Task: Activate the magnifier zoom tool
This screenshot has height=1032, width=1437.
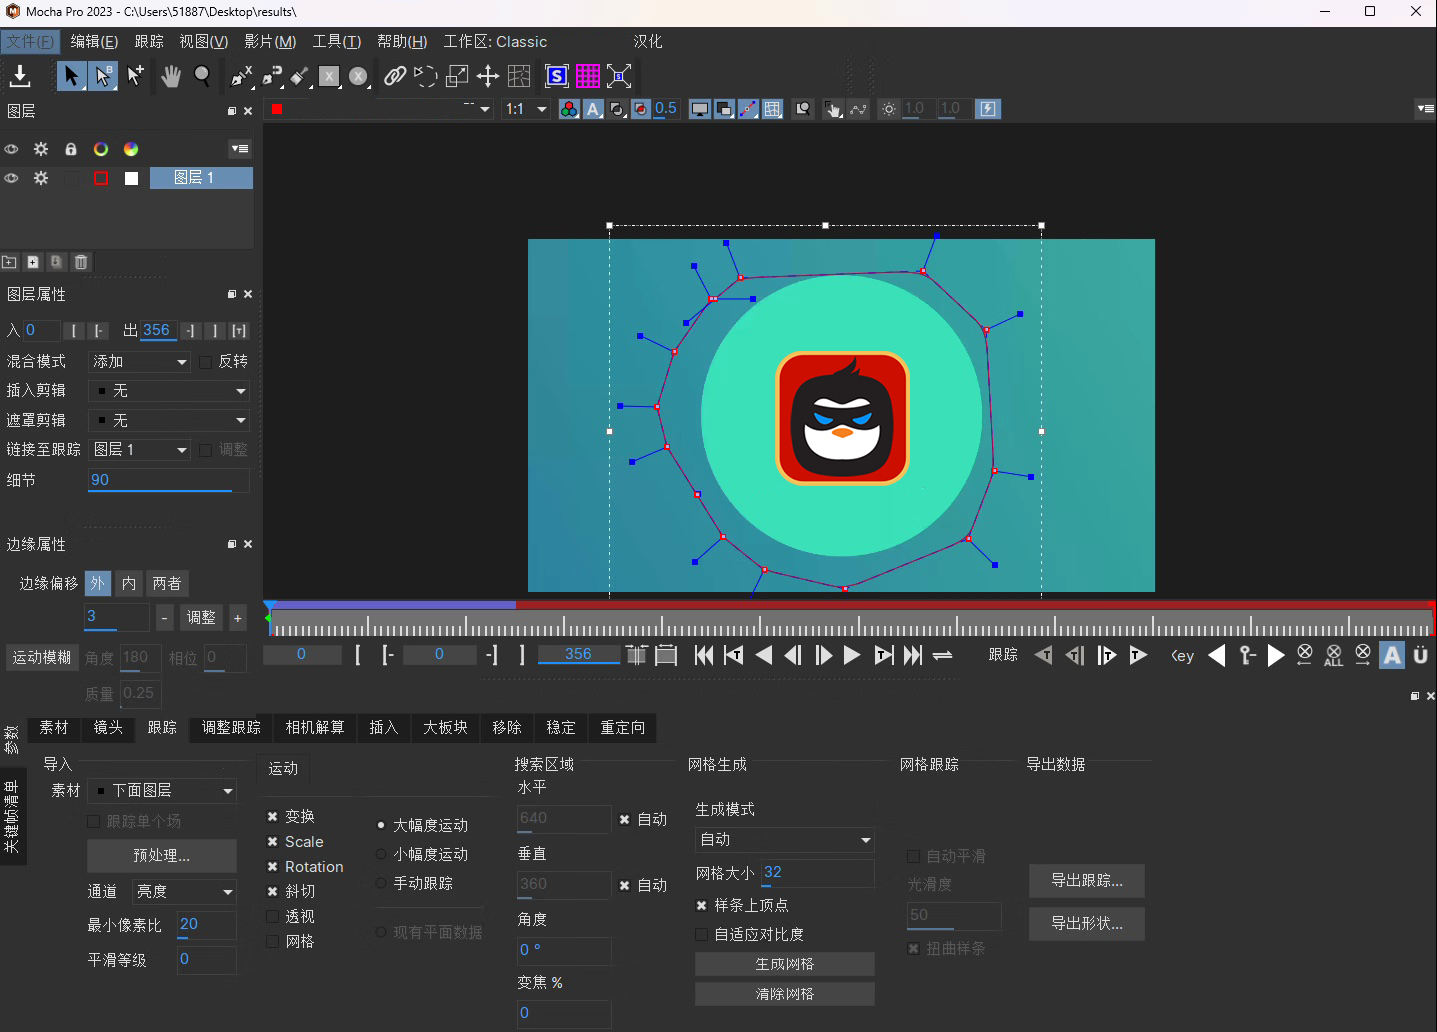Action: click(x=202, y=76)
